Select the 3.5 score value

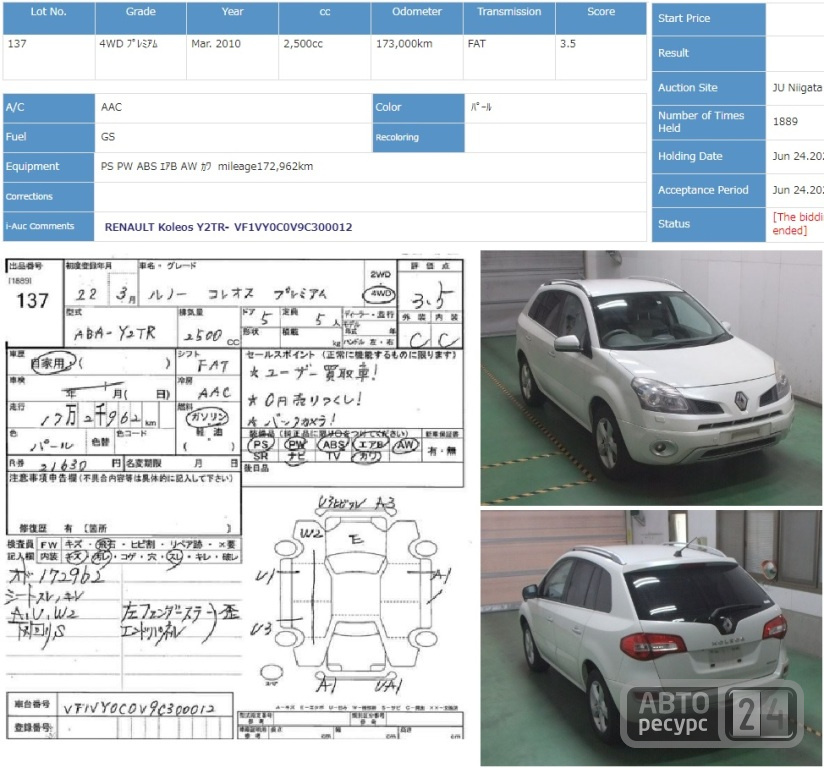tap(568, 44)
